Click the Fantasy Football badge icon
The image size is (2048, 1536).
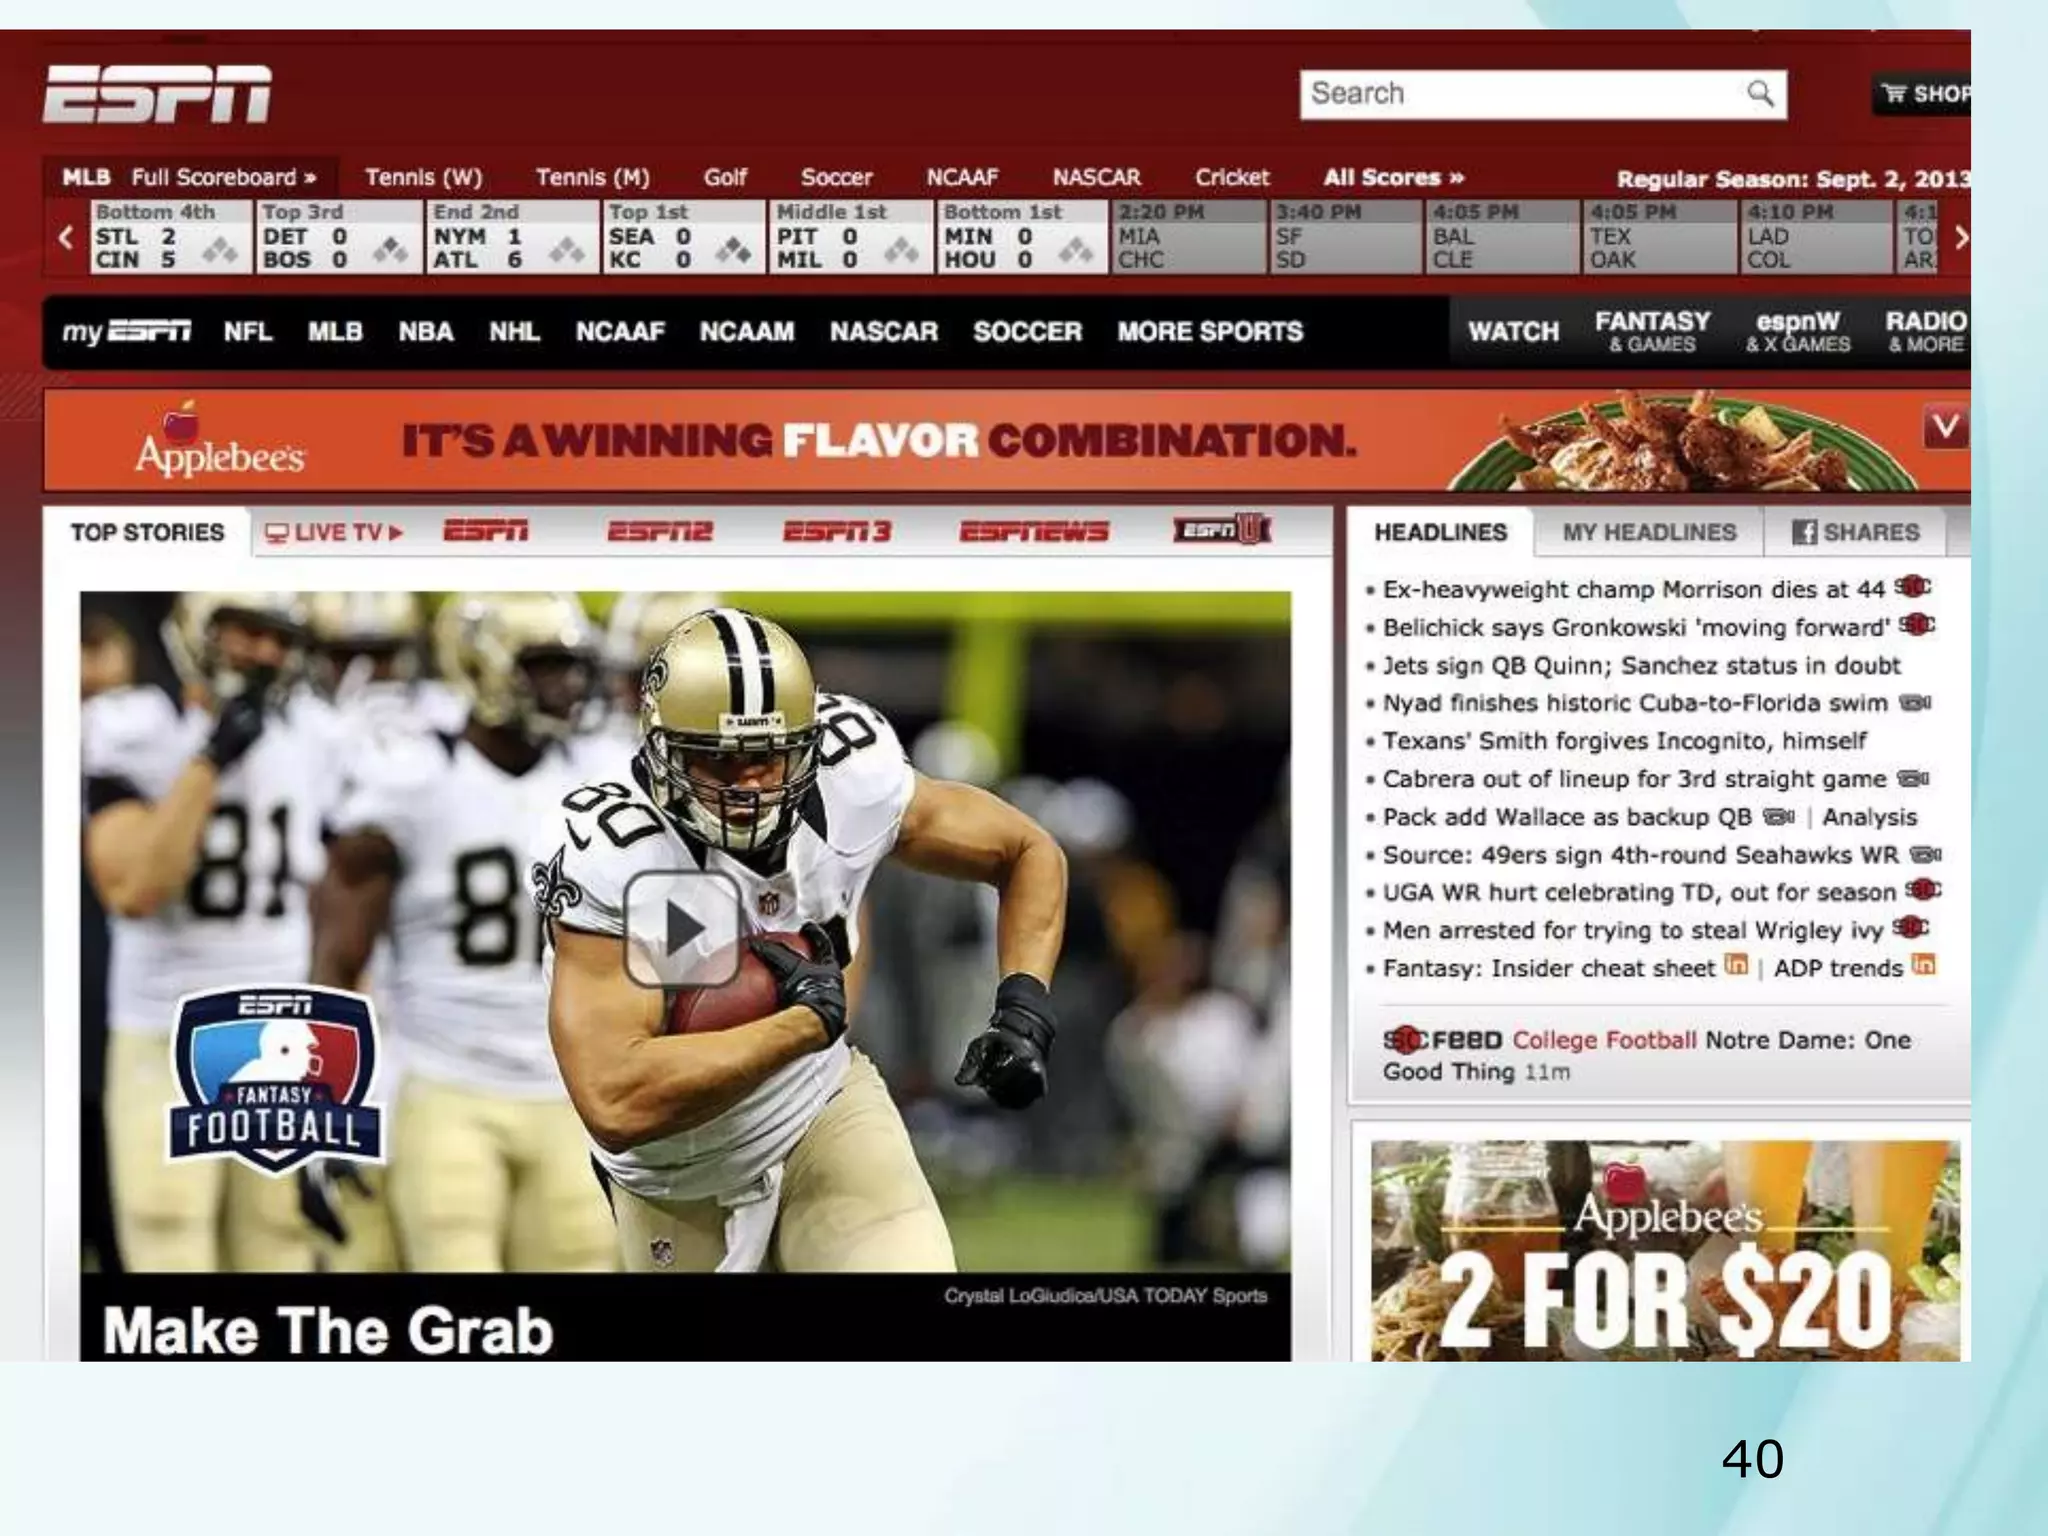(x=275, y=1078)
